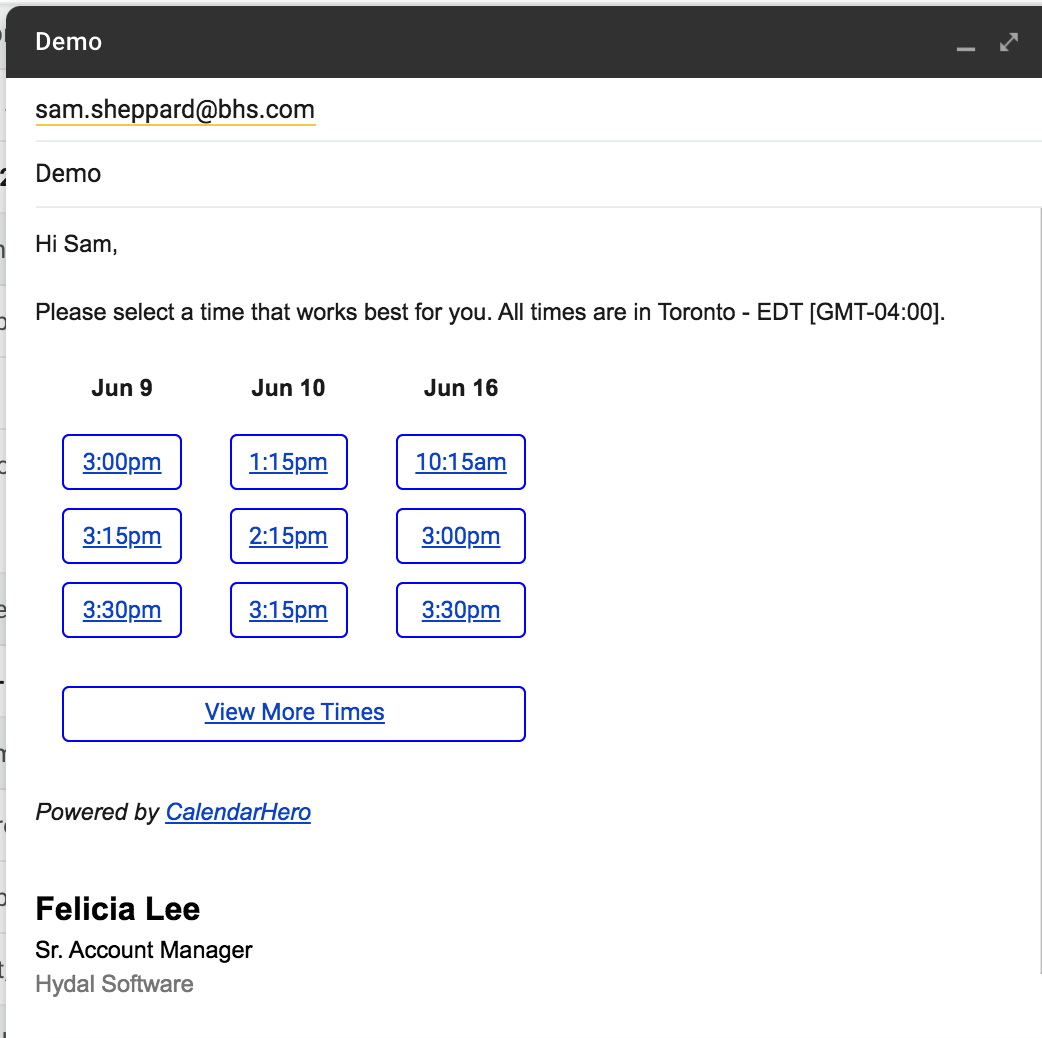Select 3:30pm on Jun 16

(x=461, y=610)
